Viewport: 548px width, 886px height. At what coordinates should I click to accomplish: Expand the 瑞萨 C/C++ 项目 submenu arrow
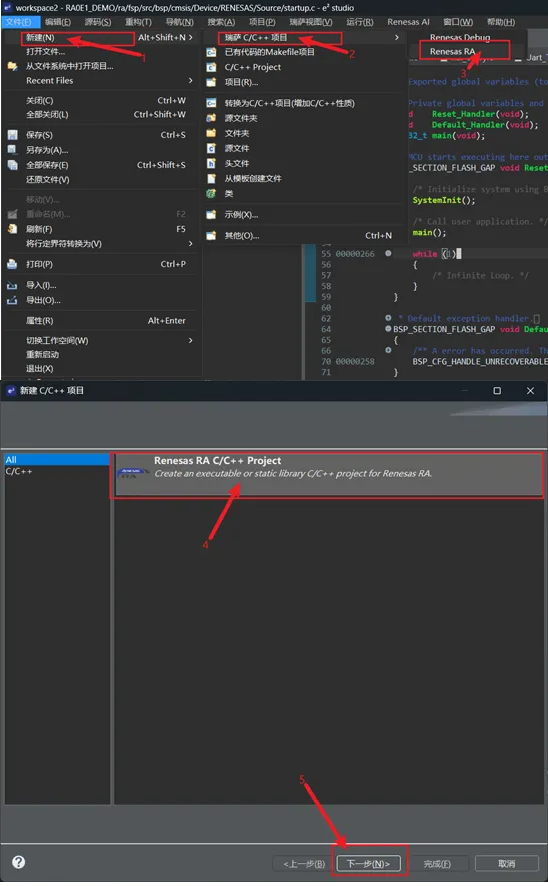(397, 37)
